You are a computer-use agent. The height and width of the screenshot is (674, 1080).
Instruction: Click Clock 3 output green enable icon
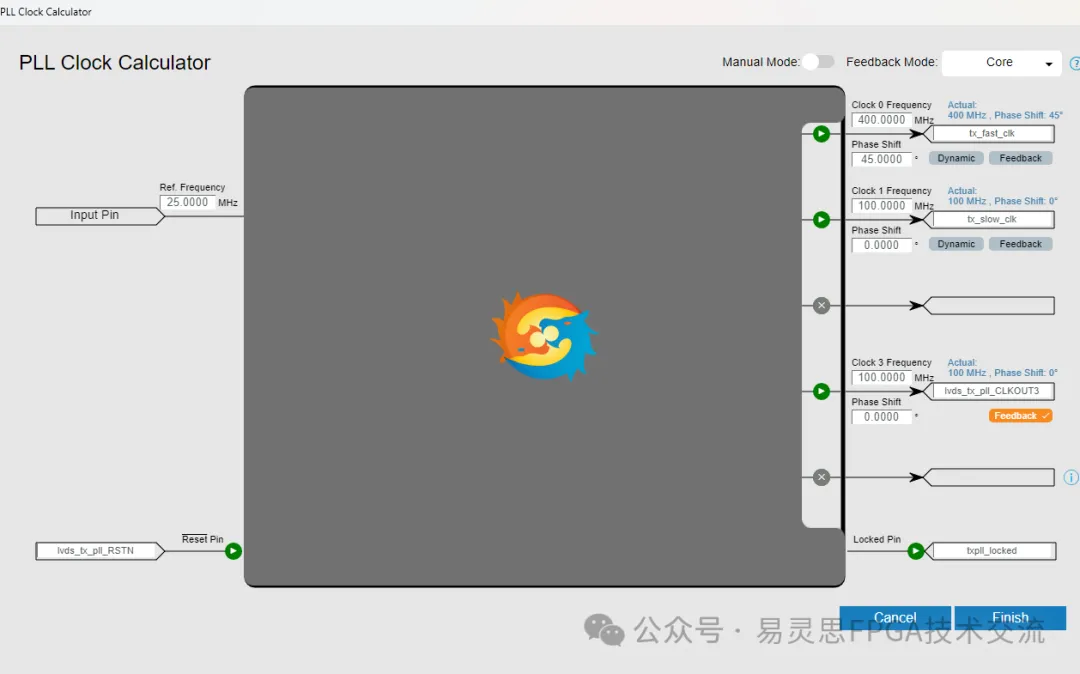pos(821,391)
